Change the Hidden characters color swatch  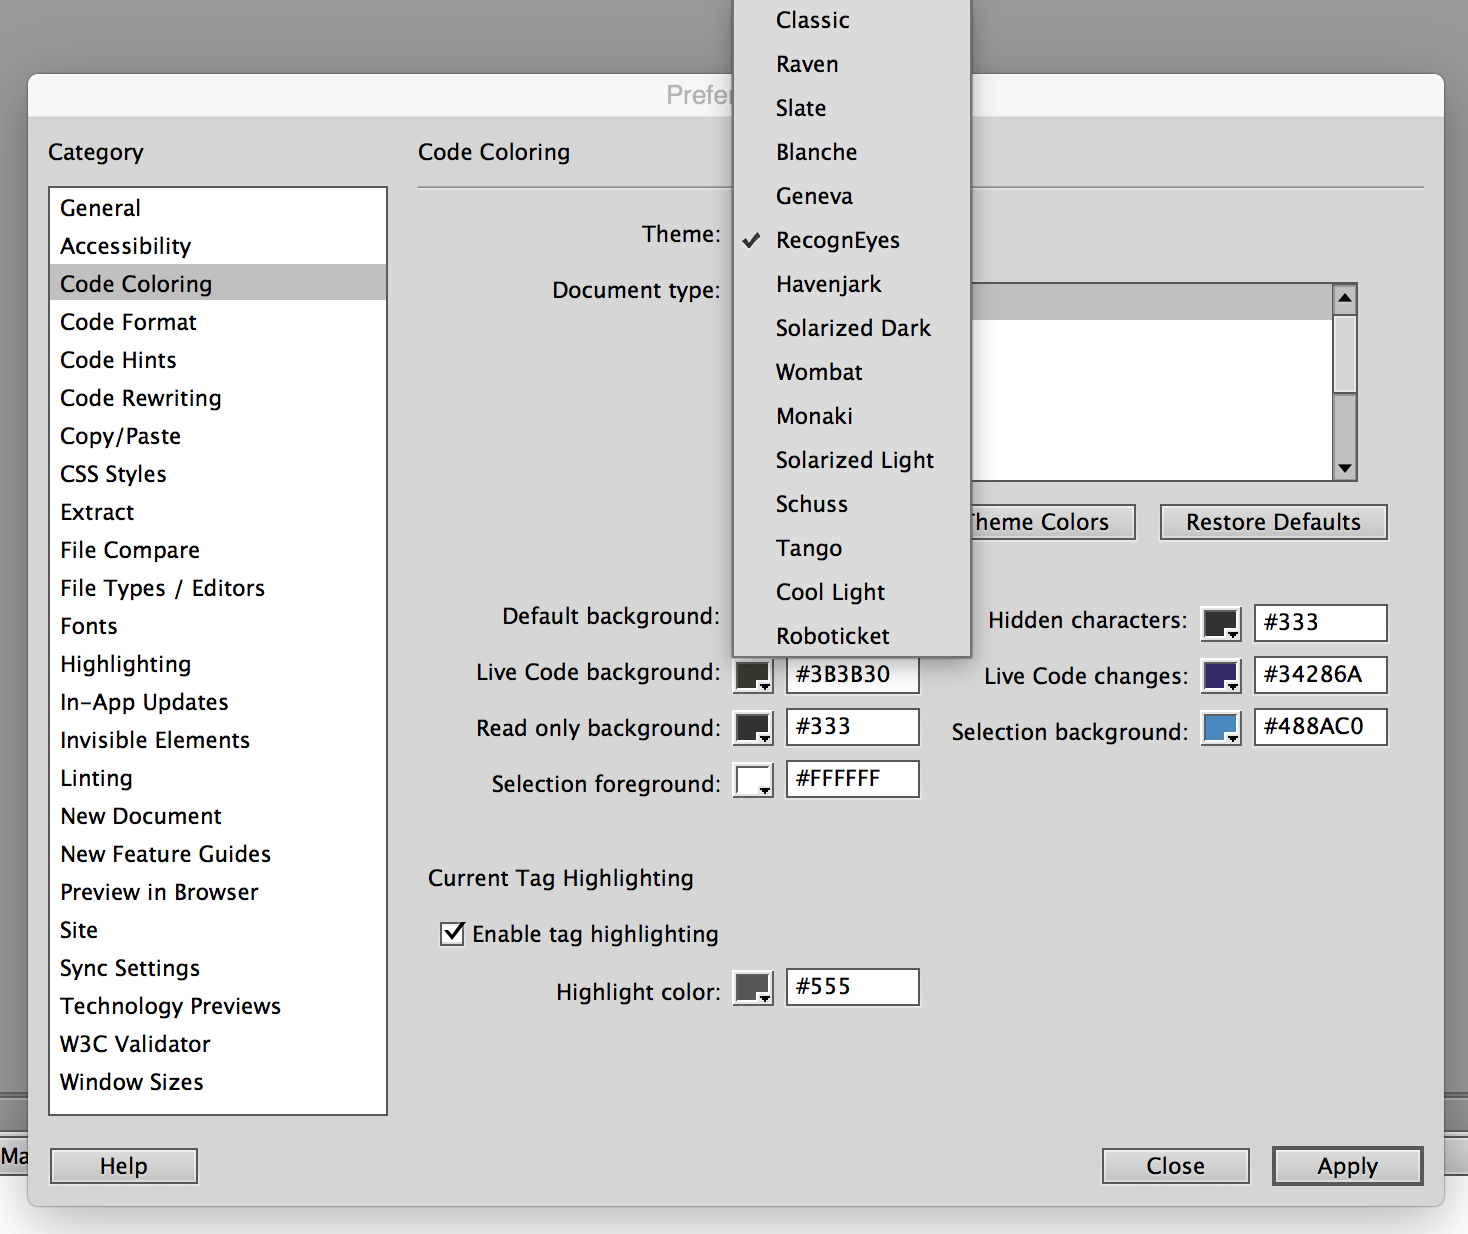pyautogui.click(x=1220, y=622)
